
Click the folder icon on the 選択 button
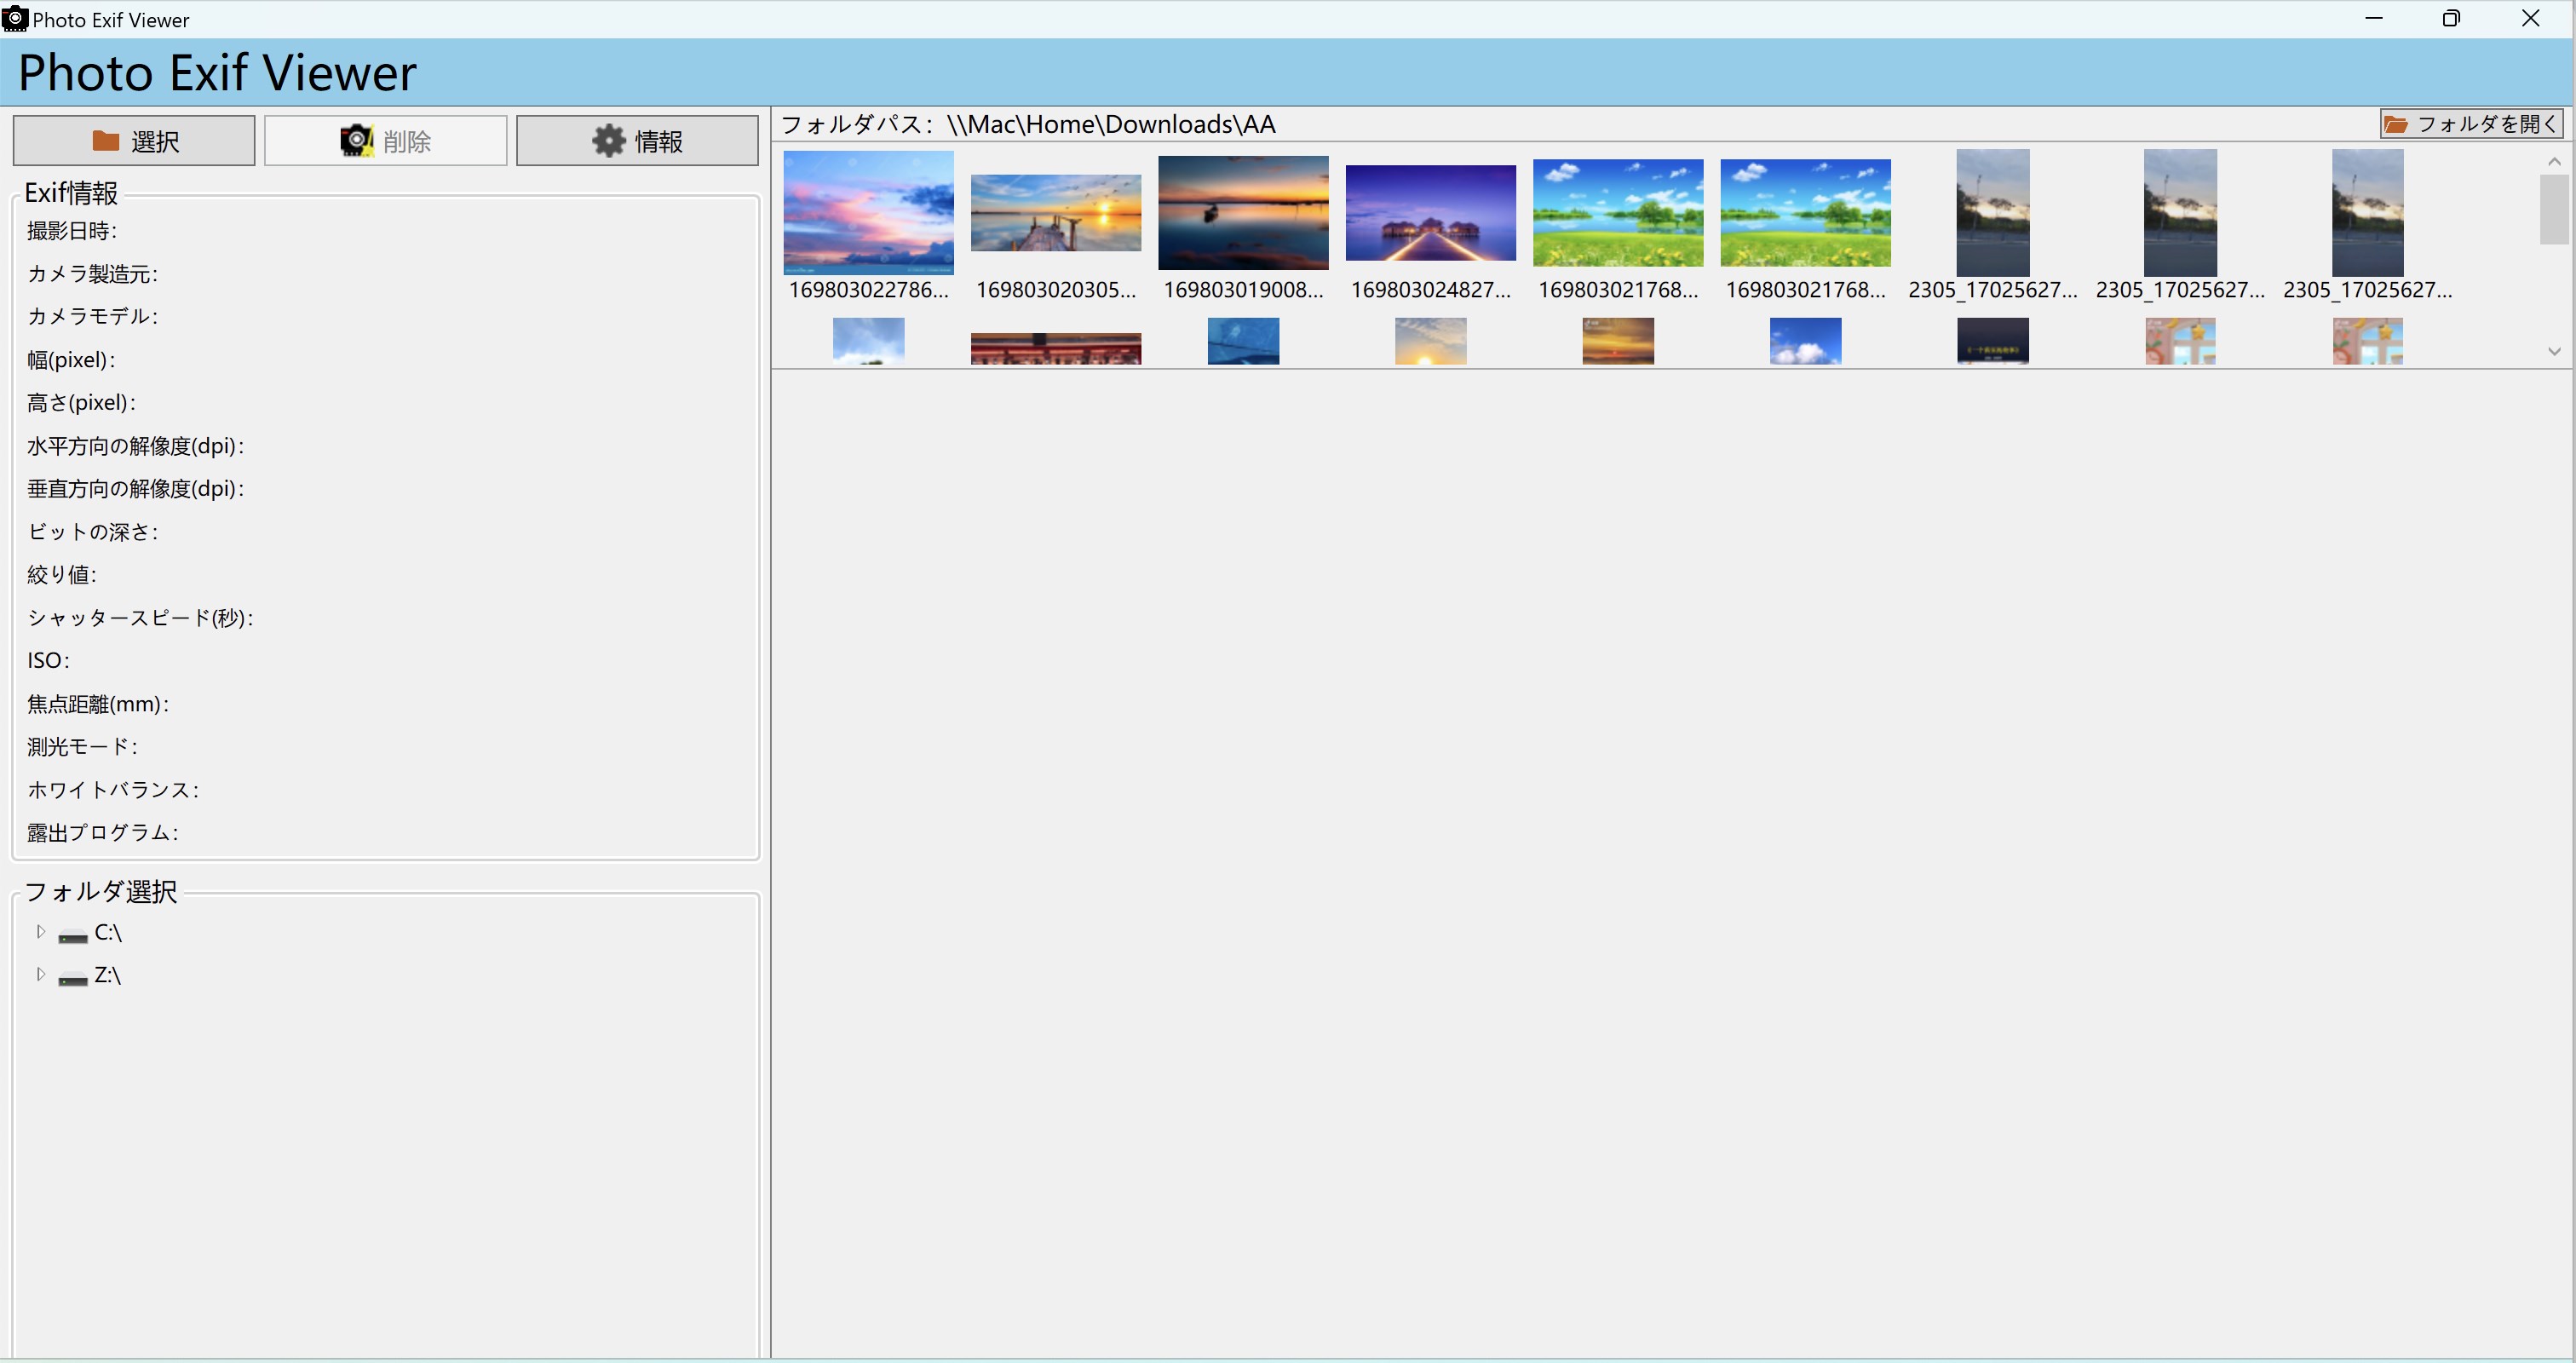coord(106,141)
